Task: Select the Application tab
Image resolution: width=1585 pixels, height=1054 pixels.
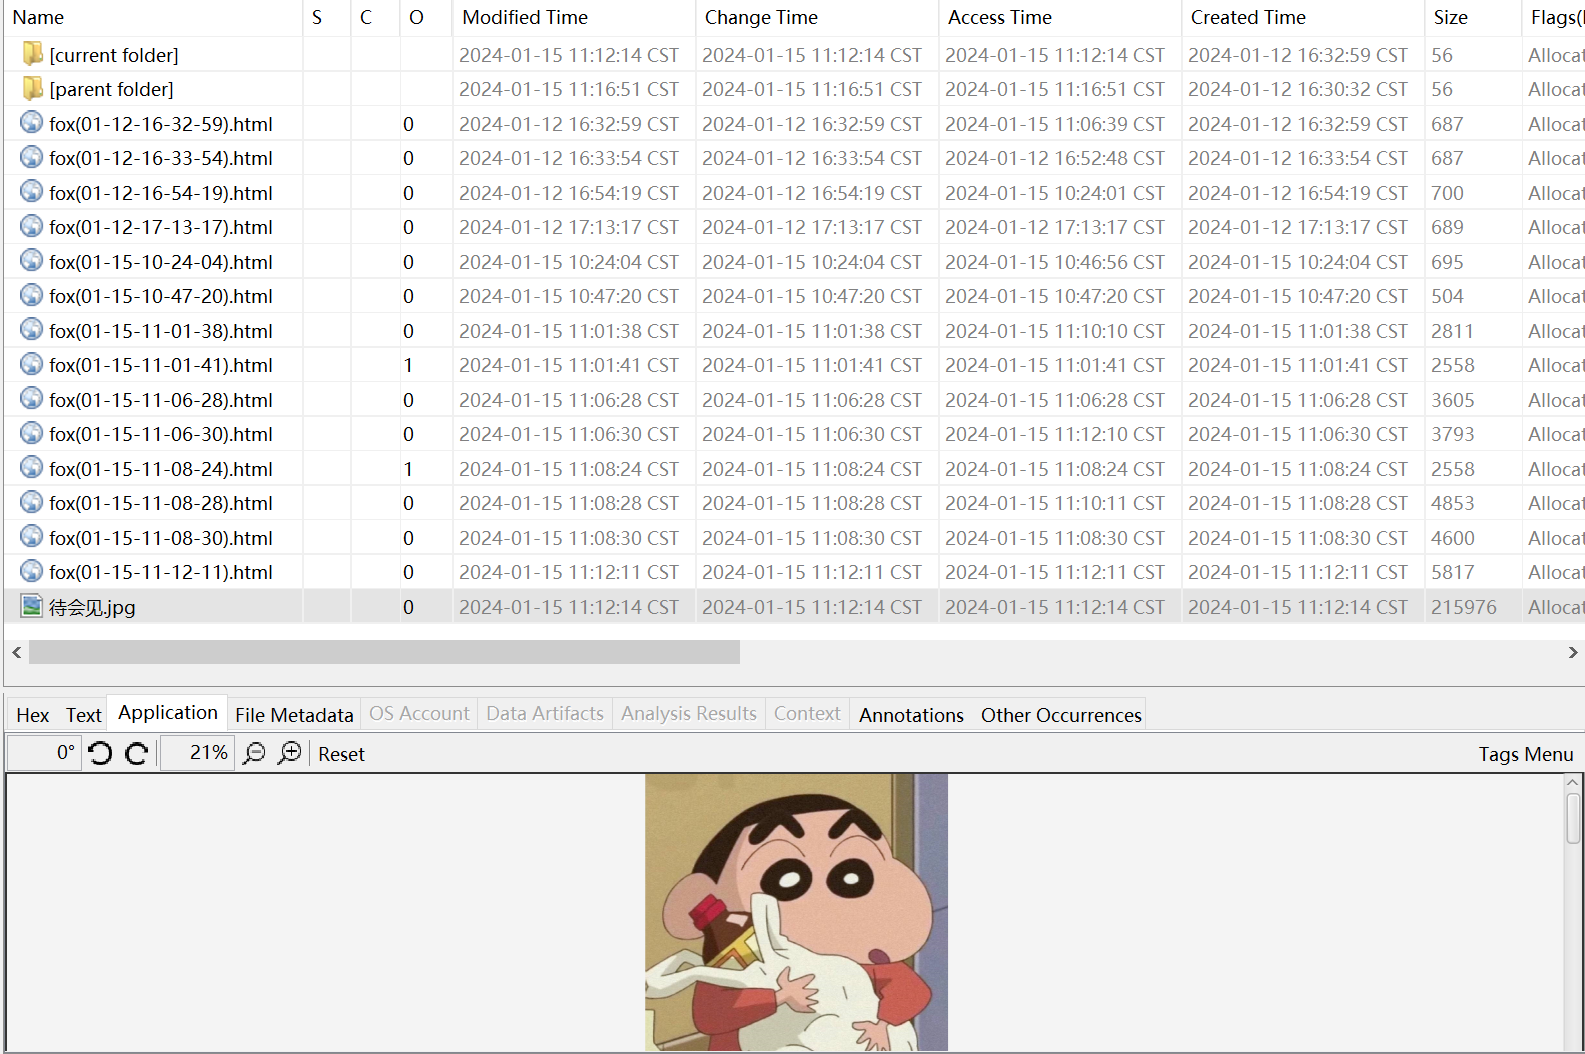Action: point(168,713)
